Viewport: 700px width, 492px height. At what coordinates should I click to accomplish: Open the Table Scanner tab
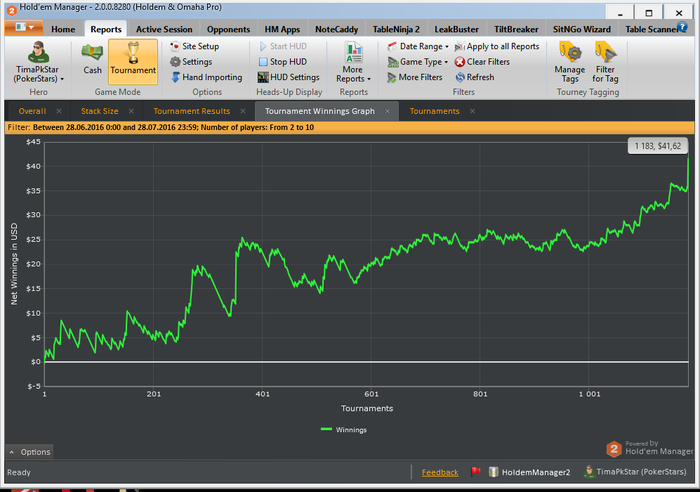click(651, 29)
